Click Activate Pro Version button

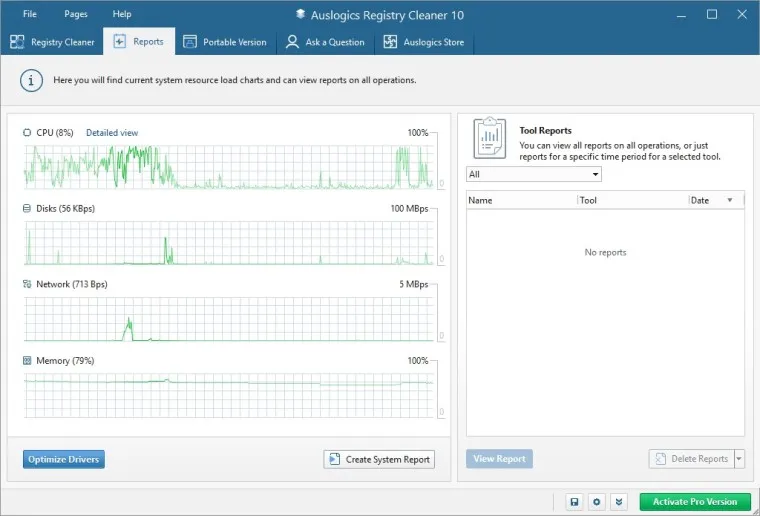tap(695, 502)
